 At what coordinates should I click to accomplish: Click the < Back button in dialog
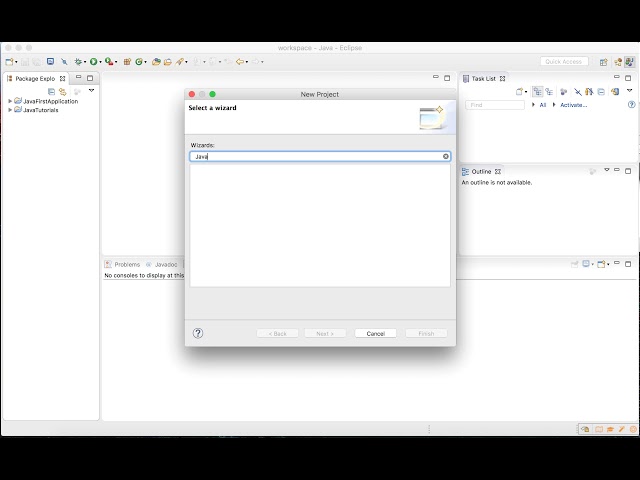tap(278, 333)
